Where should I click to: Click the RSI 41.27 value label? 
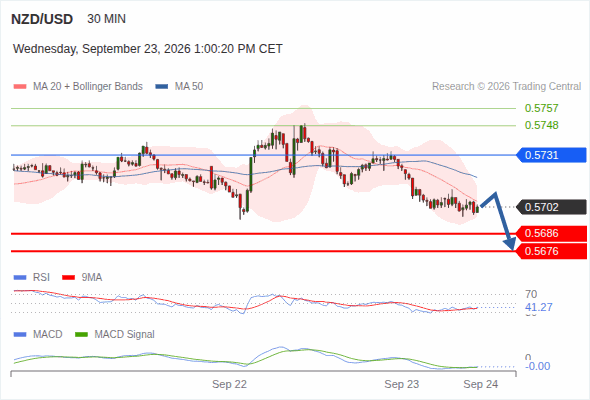coord(539,307)
